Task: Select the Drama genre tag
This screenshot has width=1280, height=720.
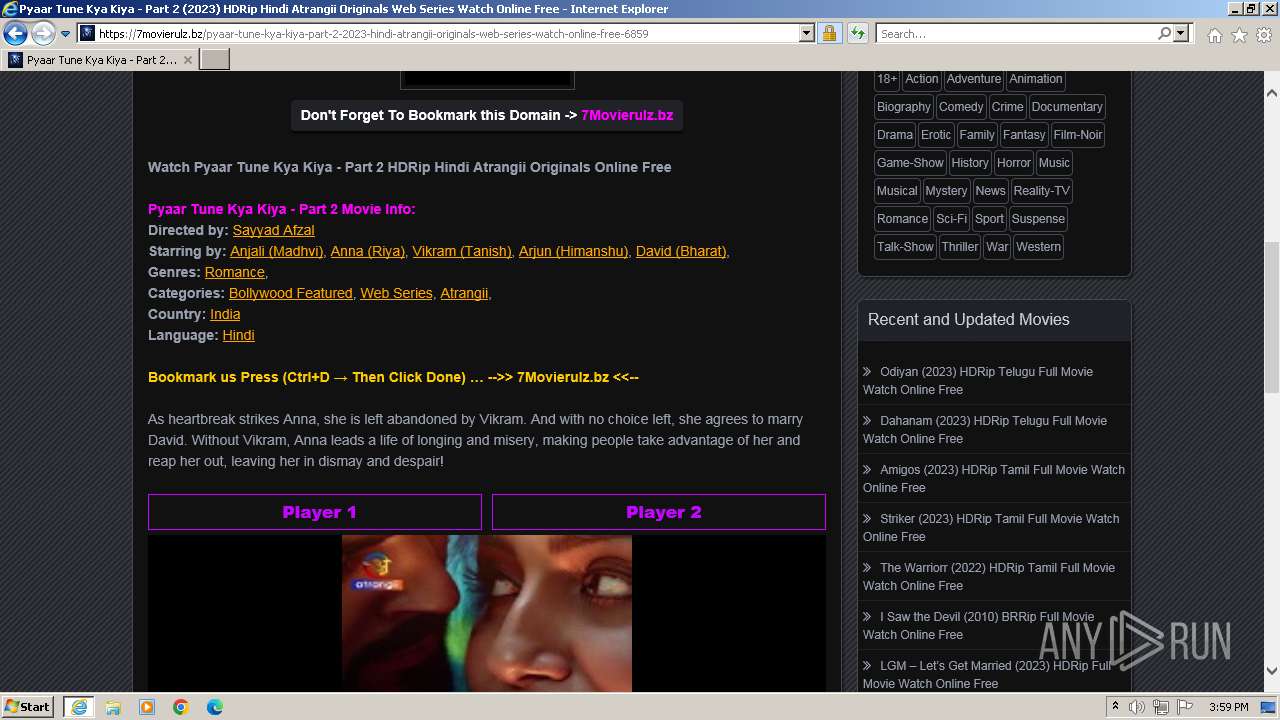Action: click(x=895, y=135)
